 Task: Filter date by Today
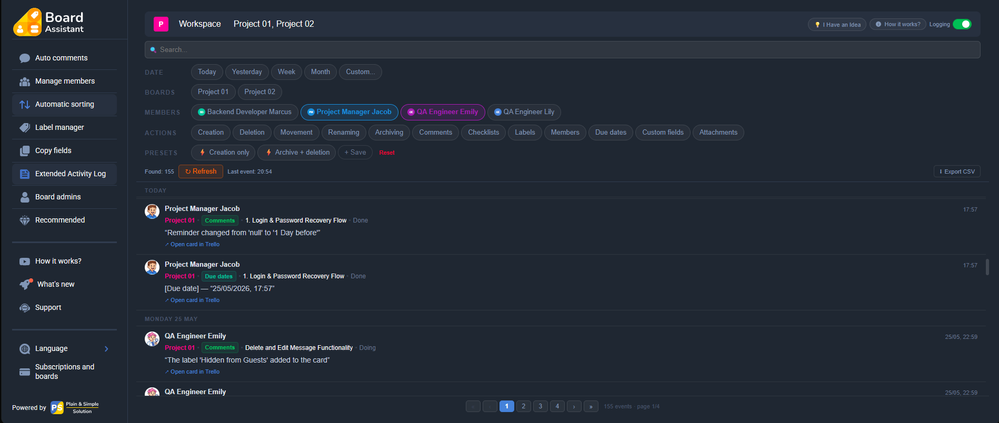pyautogui.click(x=207, y=72)
